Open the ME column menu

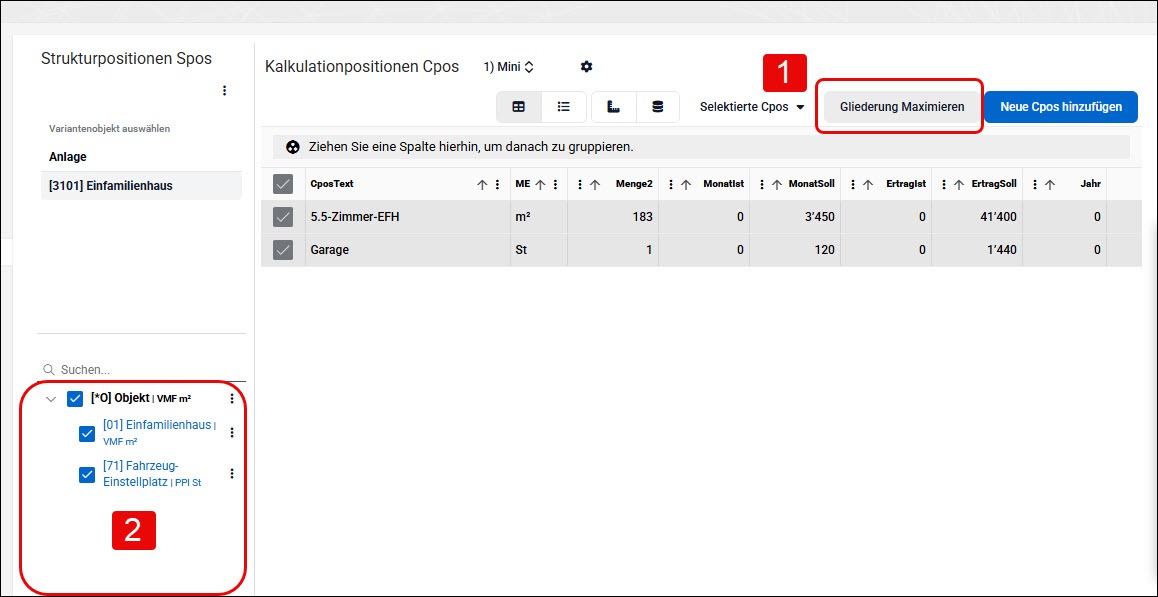click(x=555, y=185)
